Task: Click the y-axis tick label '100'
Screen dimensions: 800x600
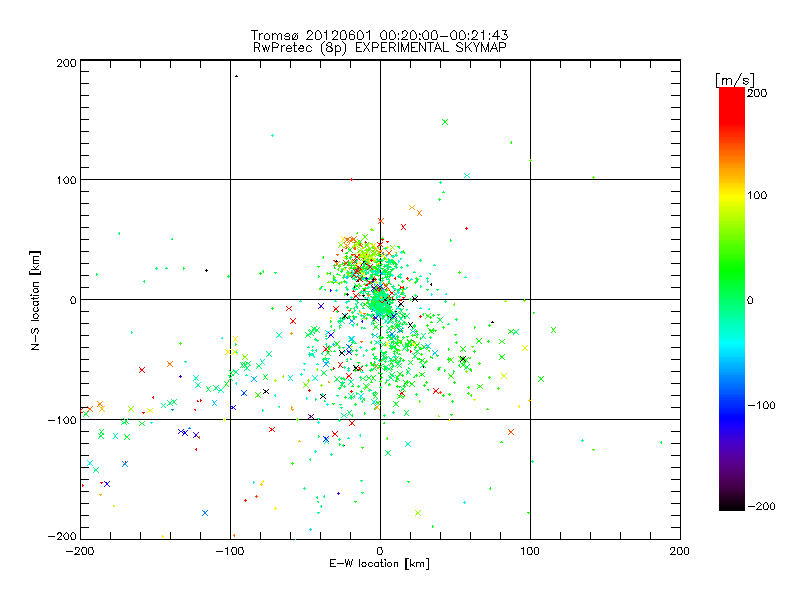Action: [66, 180]
